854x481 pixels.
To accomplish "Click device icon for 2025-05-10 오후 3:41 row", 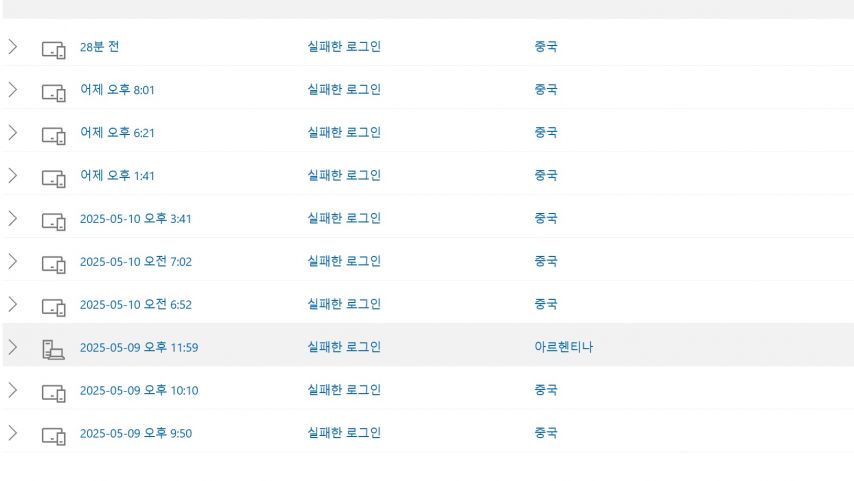I will [53, 222].
